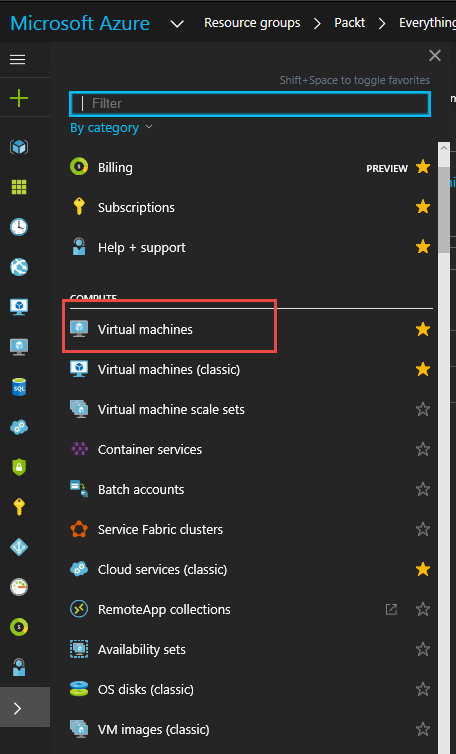This screenshot has width=456, height=754.
Task: Expand the By category dropdown
Action: 111,127
